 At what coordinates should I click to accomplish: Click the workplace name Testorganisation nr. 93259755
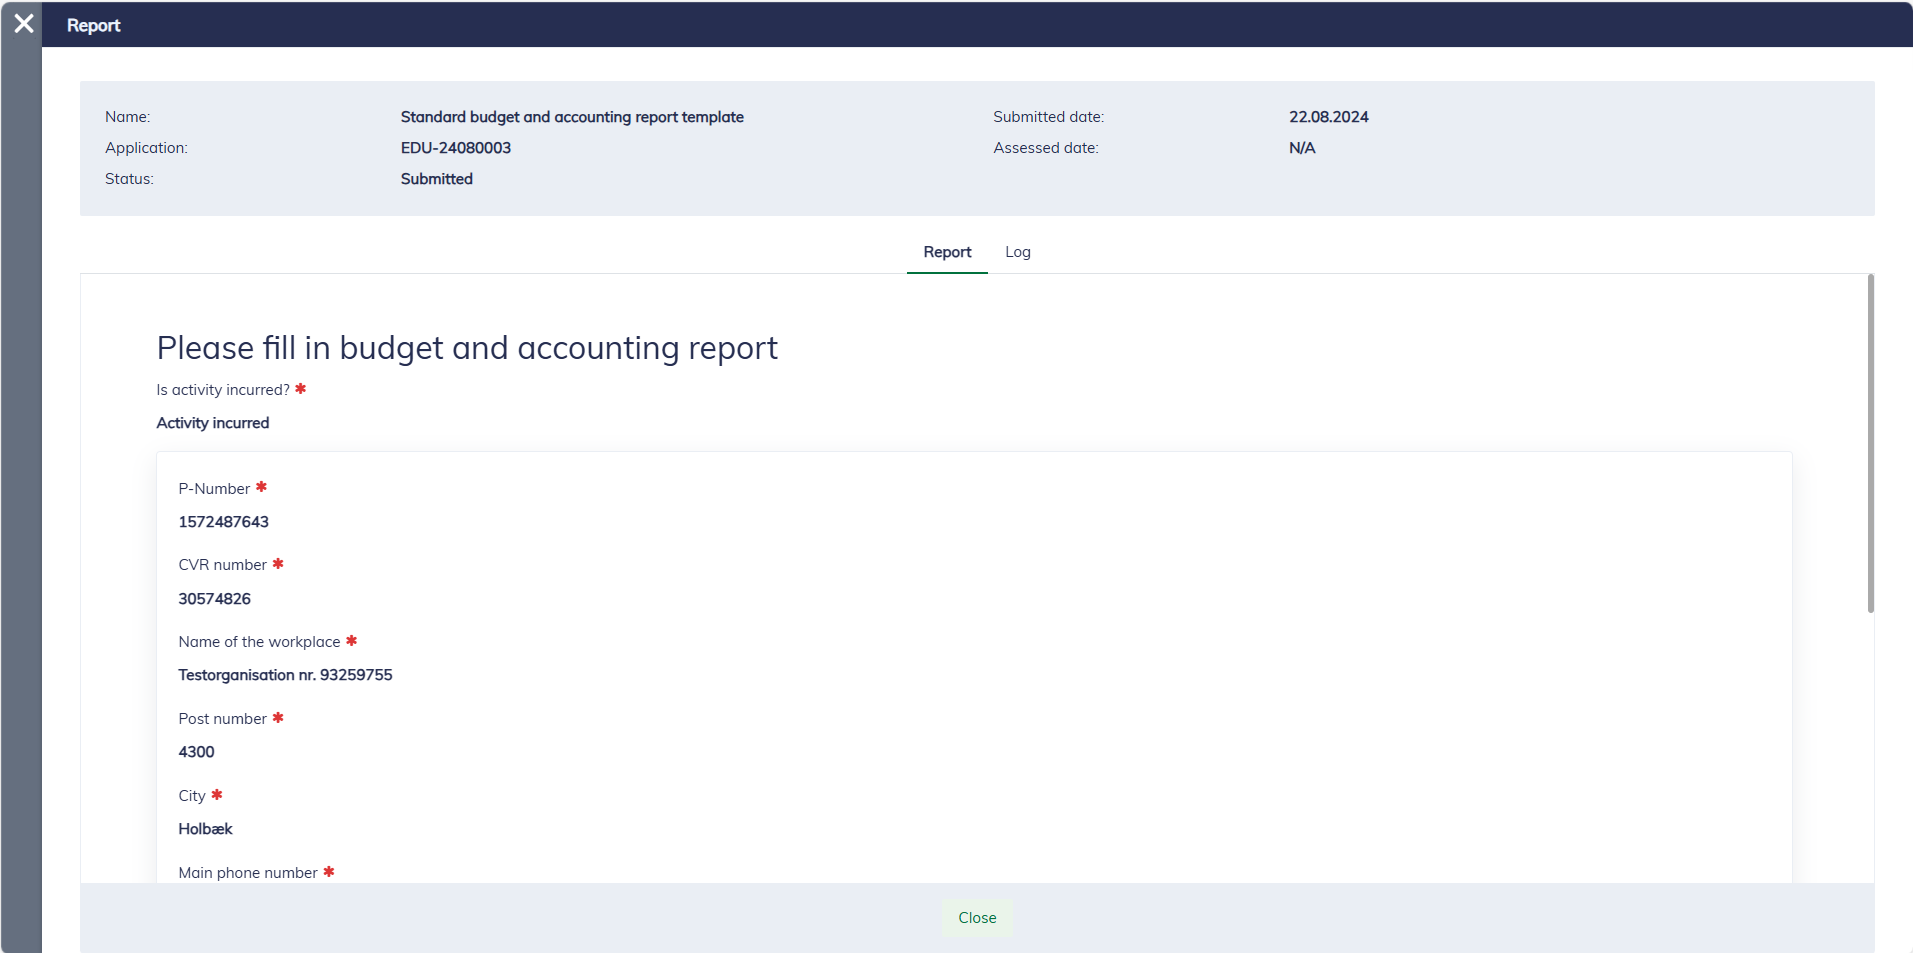[285, 675]
